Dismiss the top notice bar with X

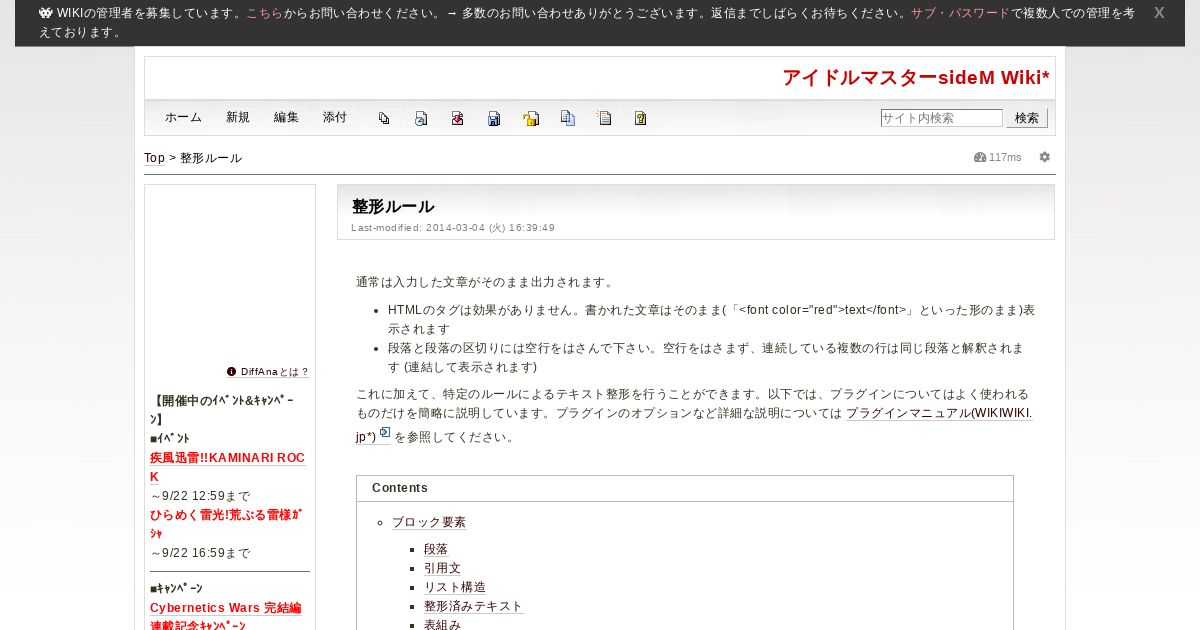pos(1159,13)
